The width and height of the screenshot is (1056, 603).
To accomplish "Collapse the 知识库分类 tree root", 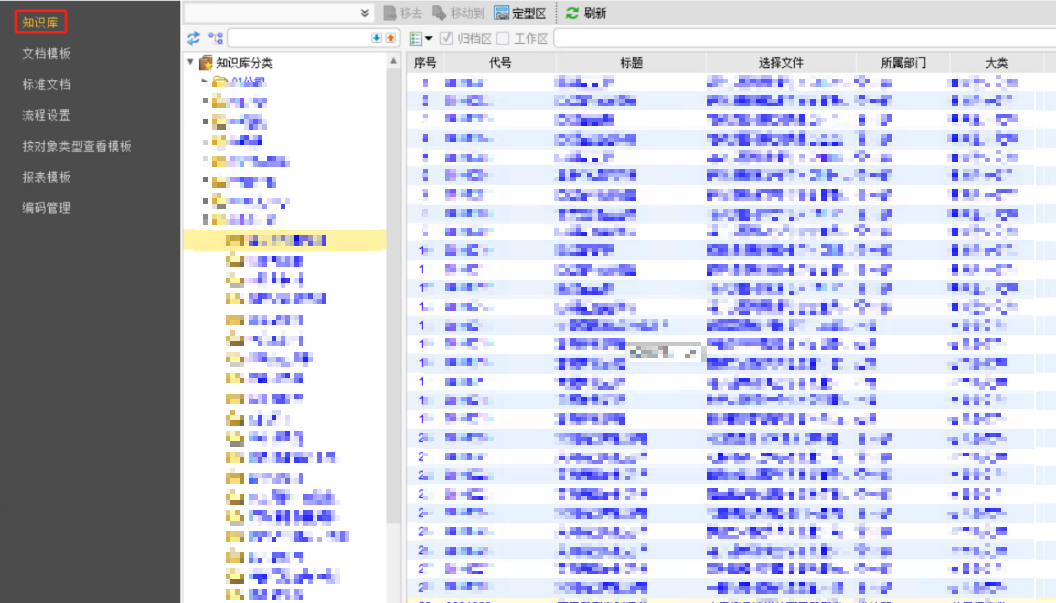I will tap(191, 63).
